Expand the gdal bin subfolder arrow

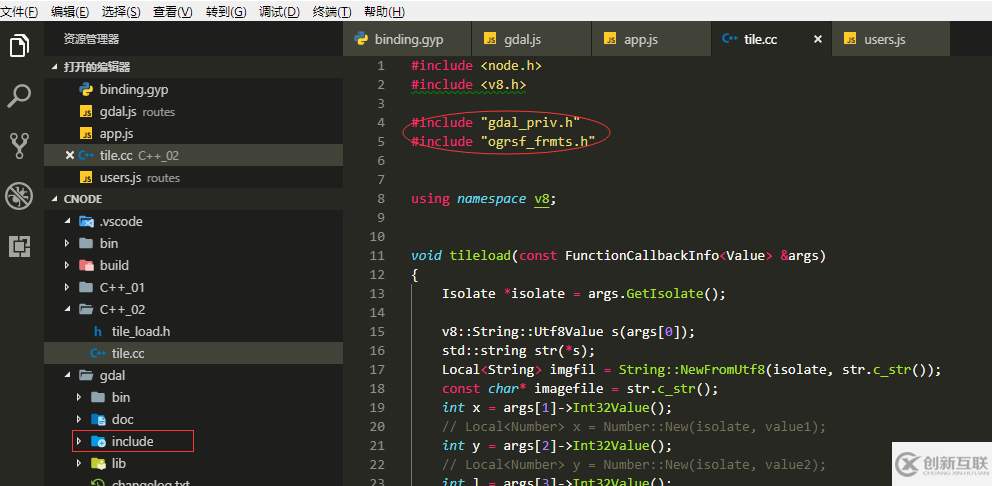tap(79, 397)
